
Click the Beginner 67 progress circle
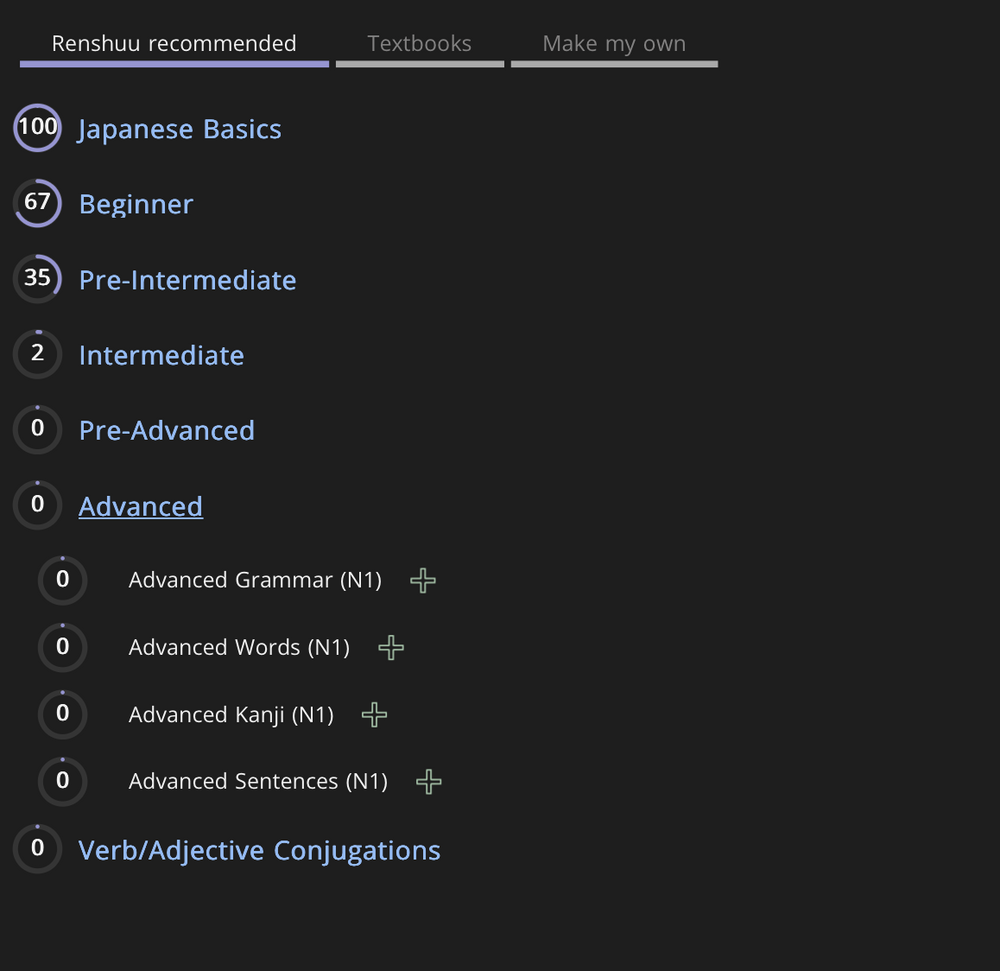(x=37, y=203)
